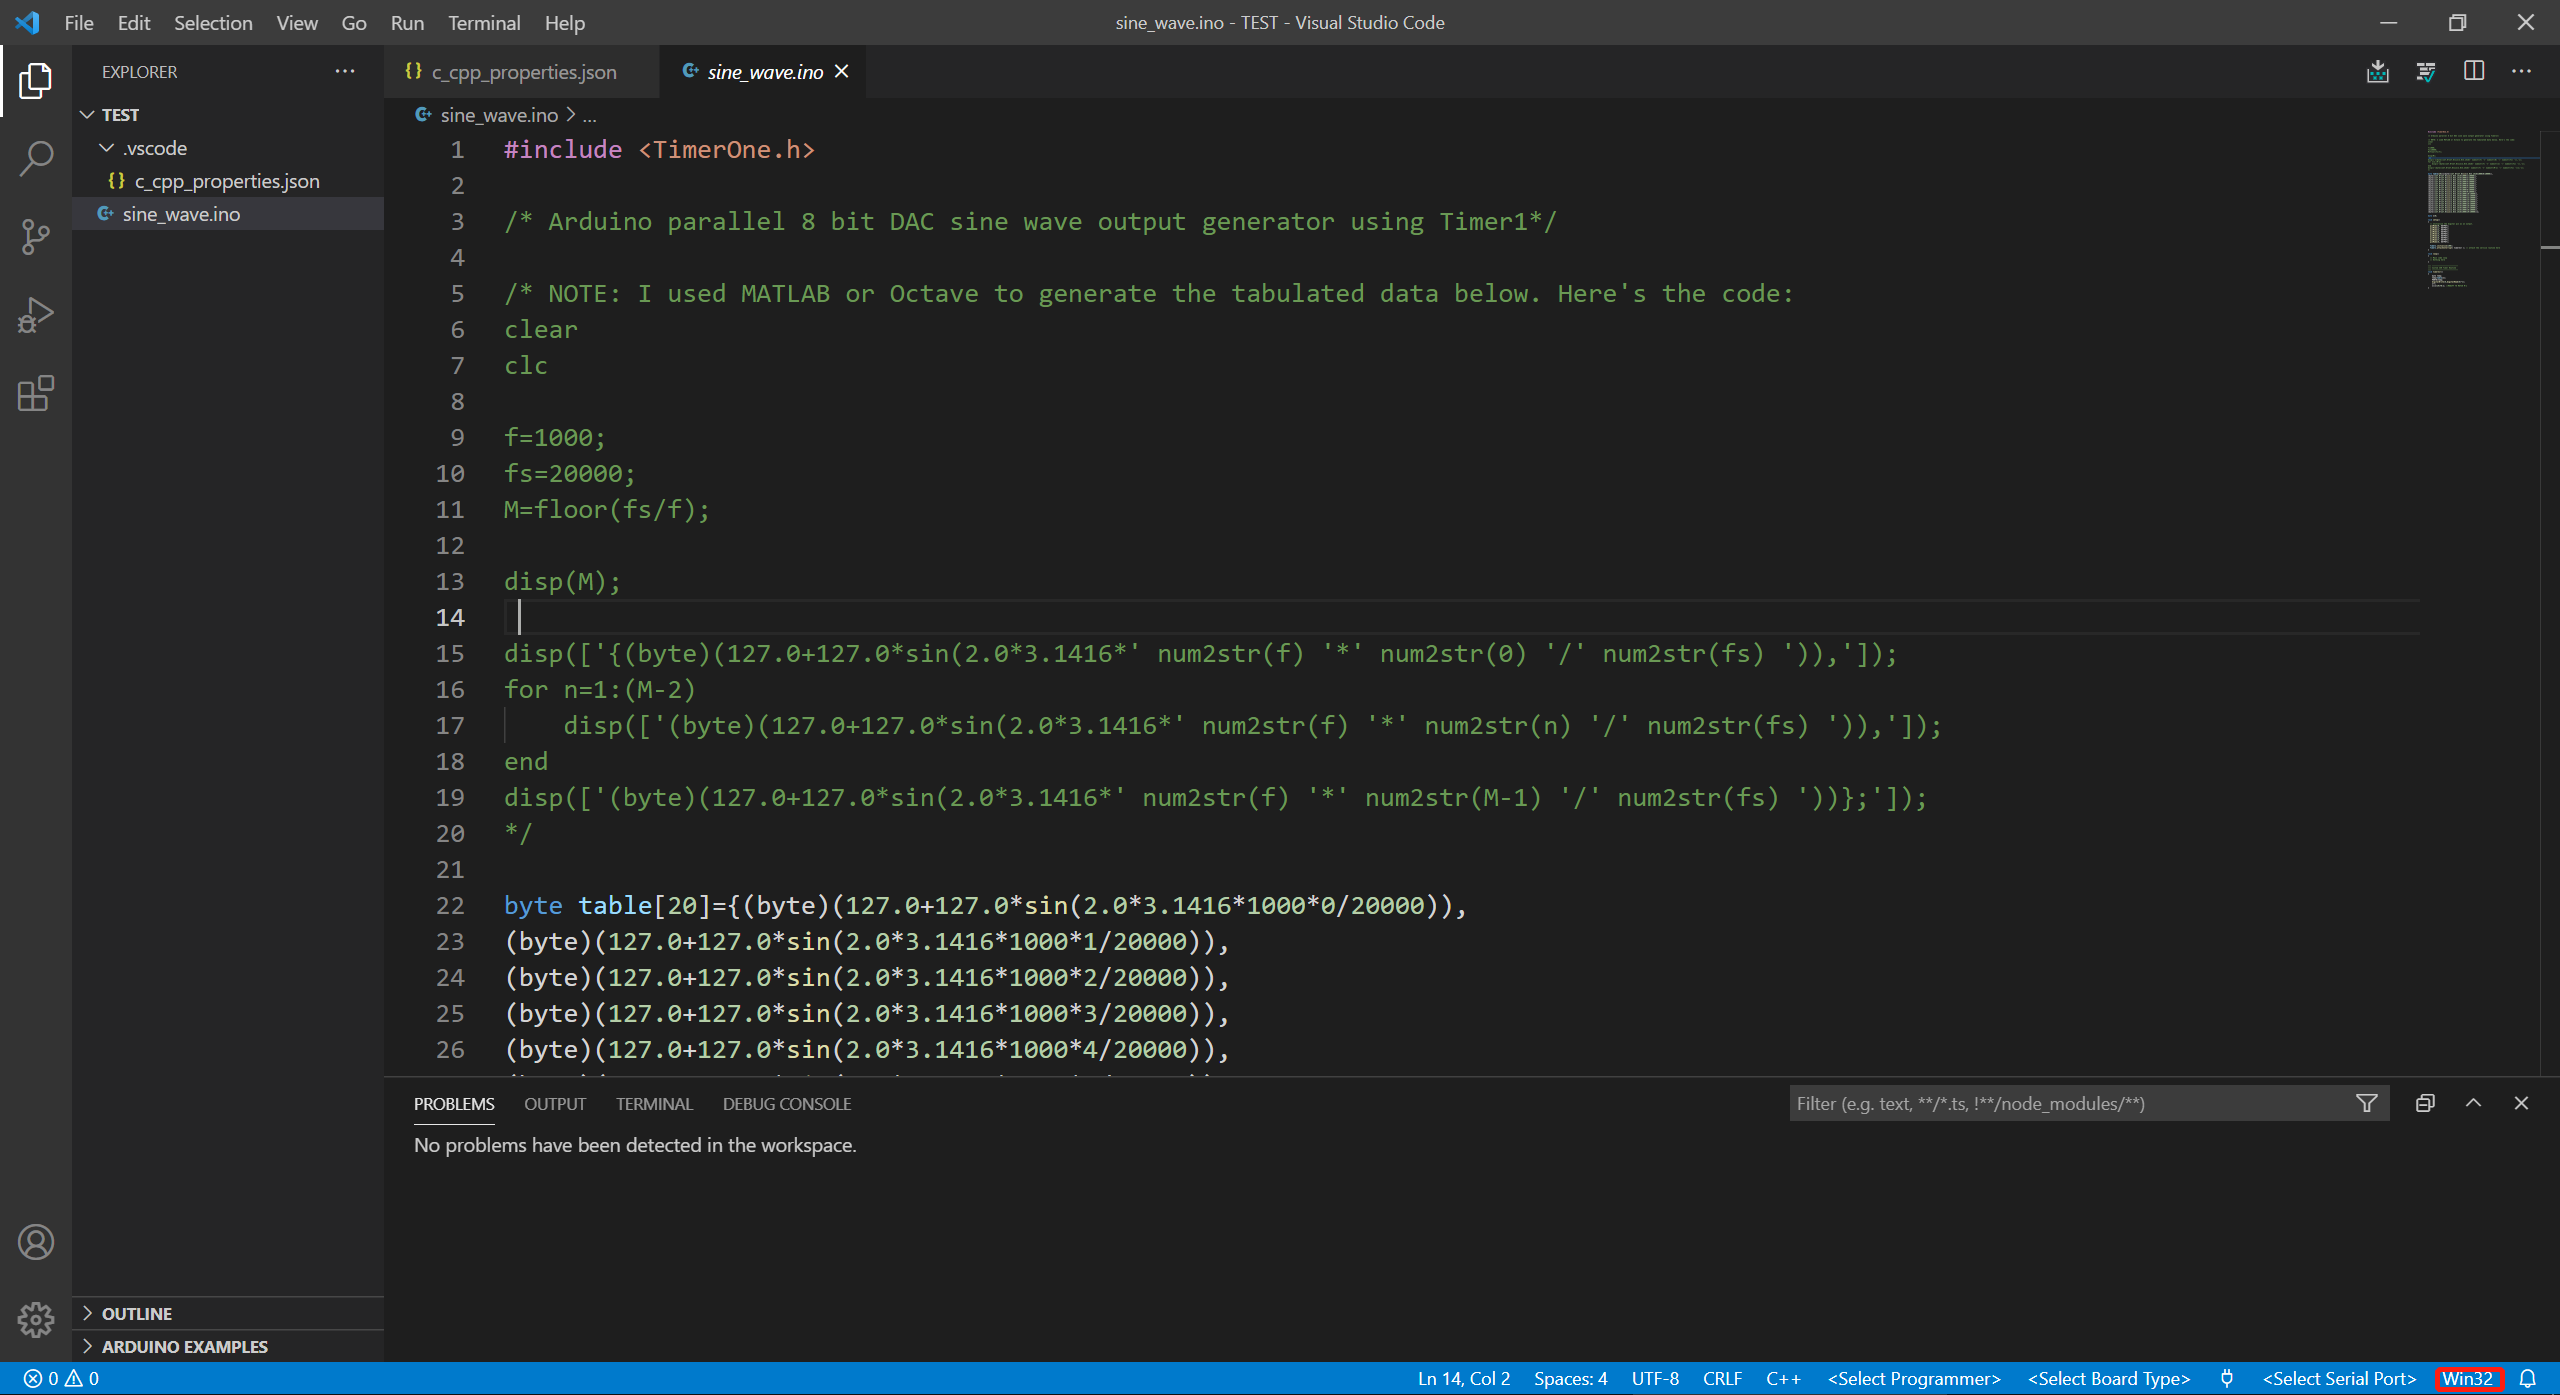The width and height of the screenshot is (2560, 1395).
Task: Open the Extensions view
Action: (x=36, y=393)
